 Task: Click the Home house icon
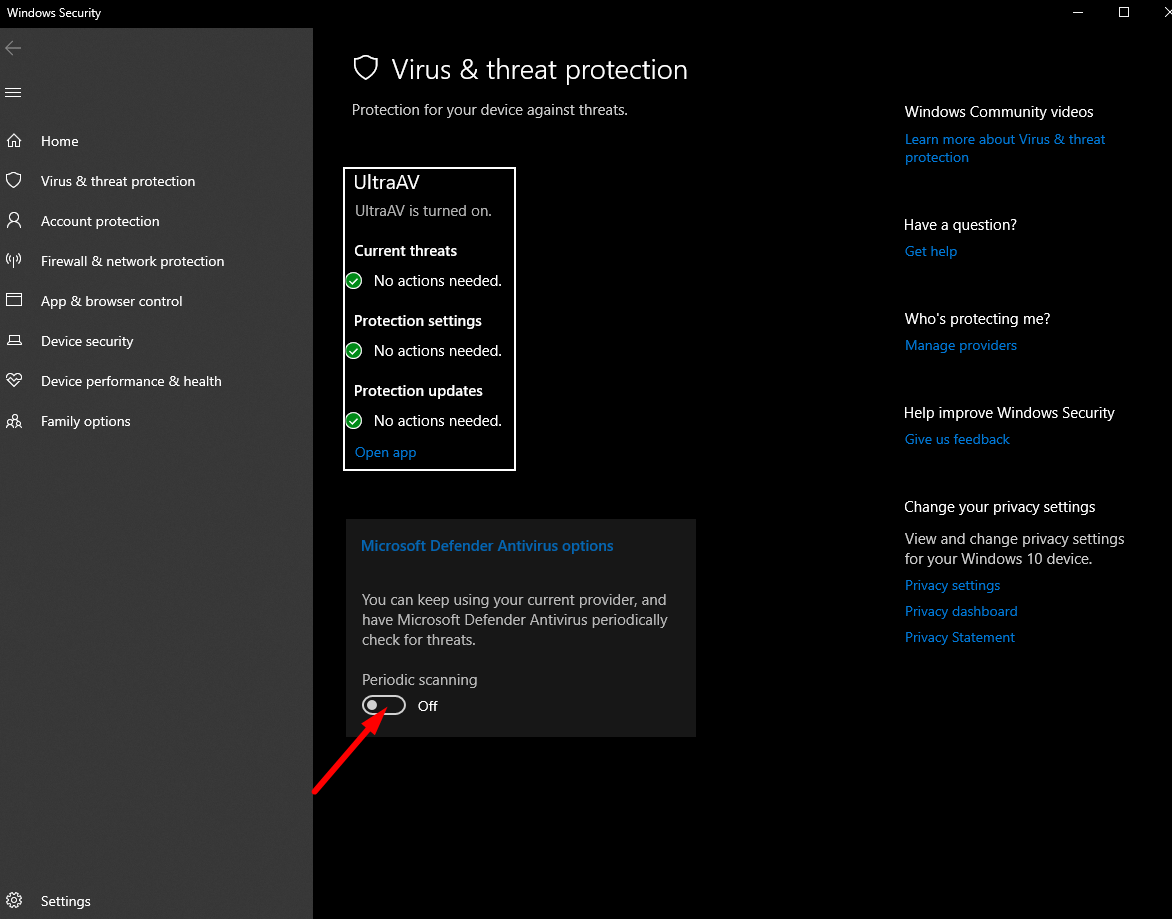14,140
